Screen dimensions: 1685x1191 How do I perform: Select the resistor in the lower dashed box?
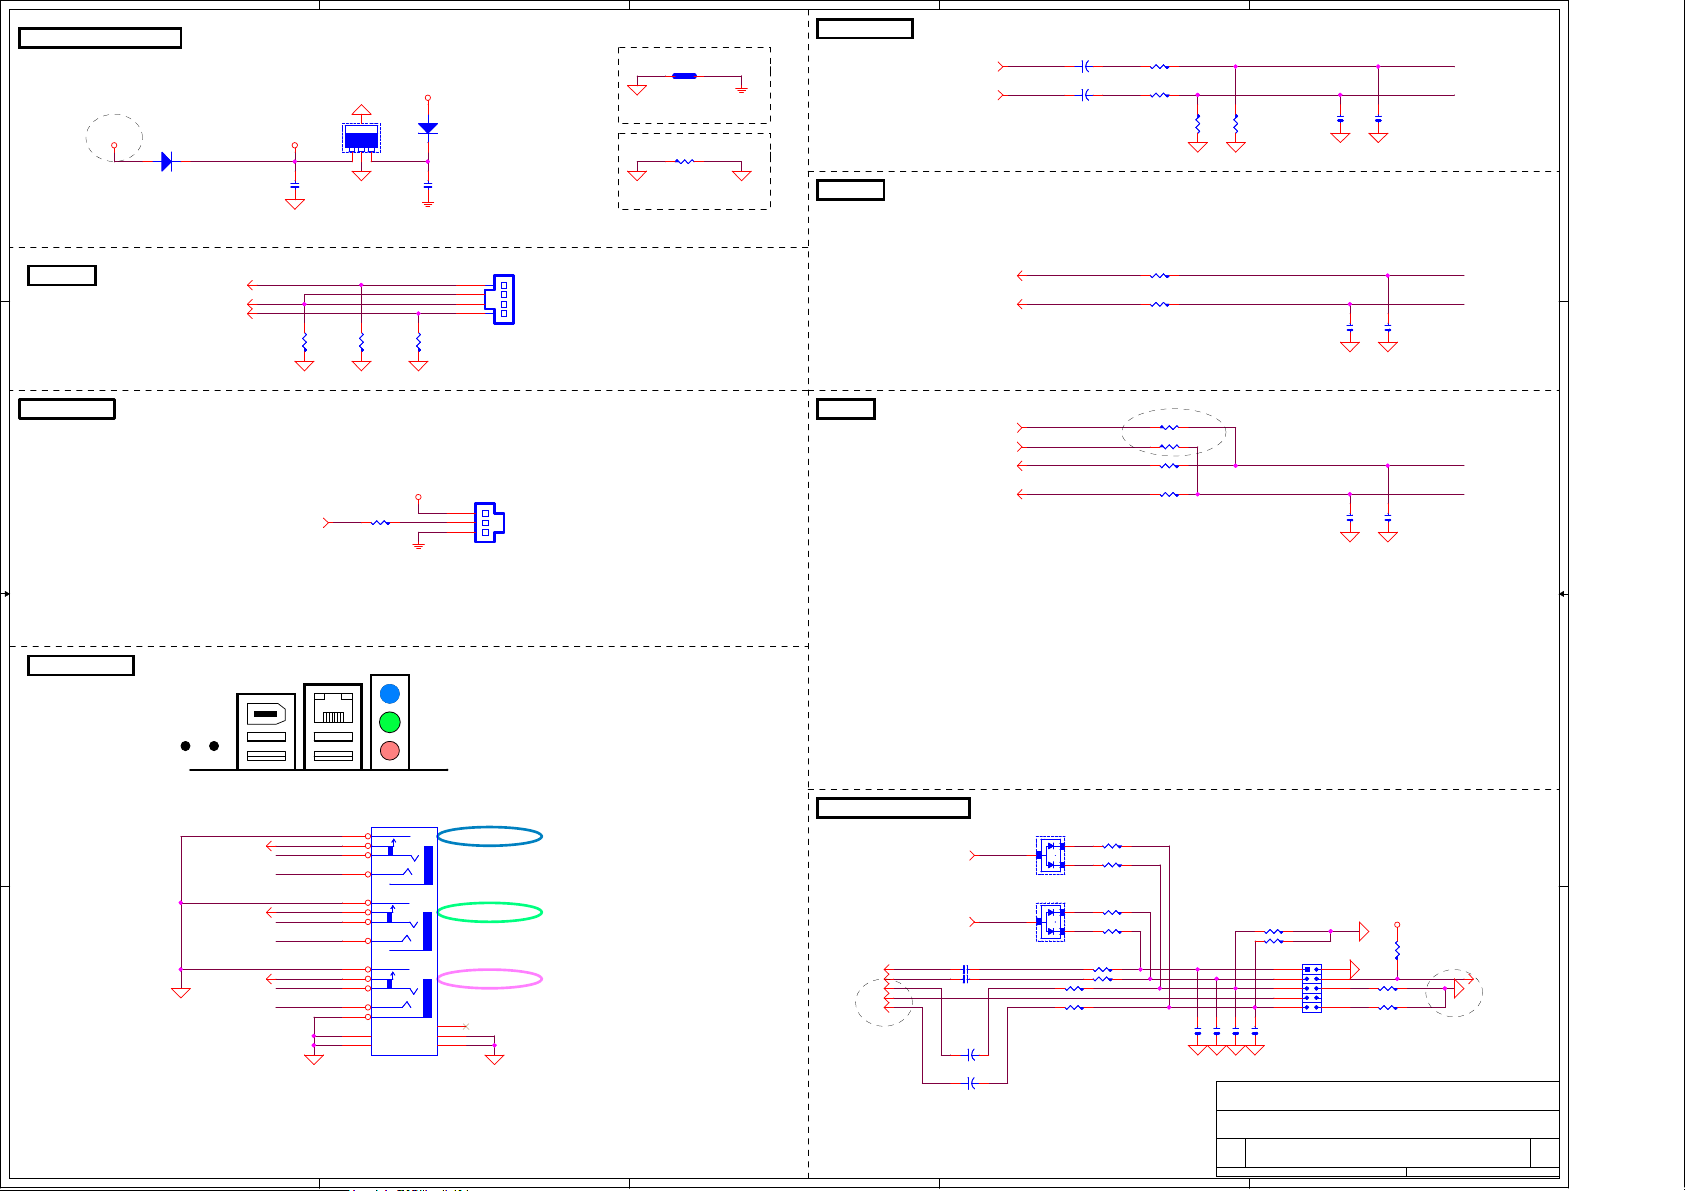click(x=685, y=161)
